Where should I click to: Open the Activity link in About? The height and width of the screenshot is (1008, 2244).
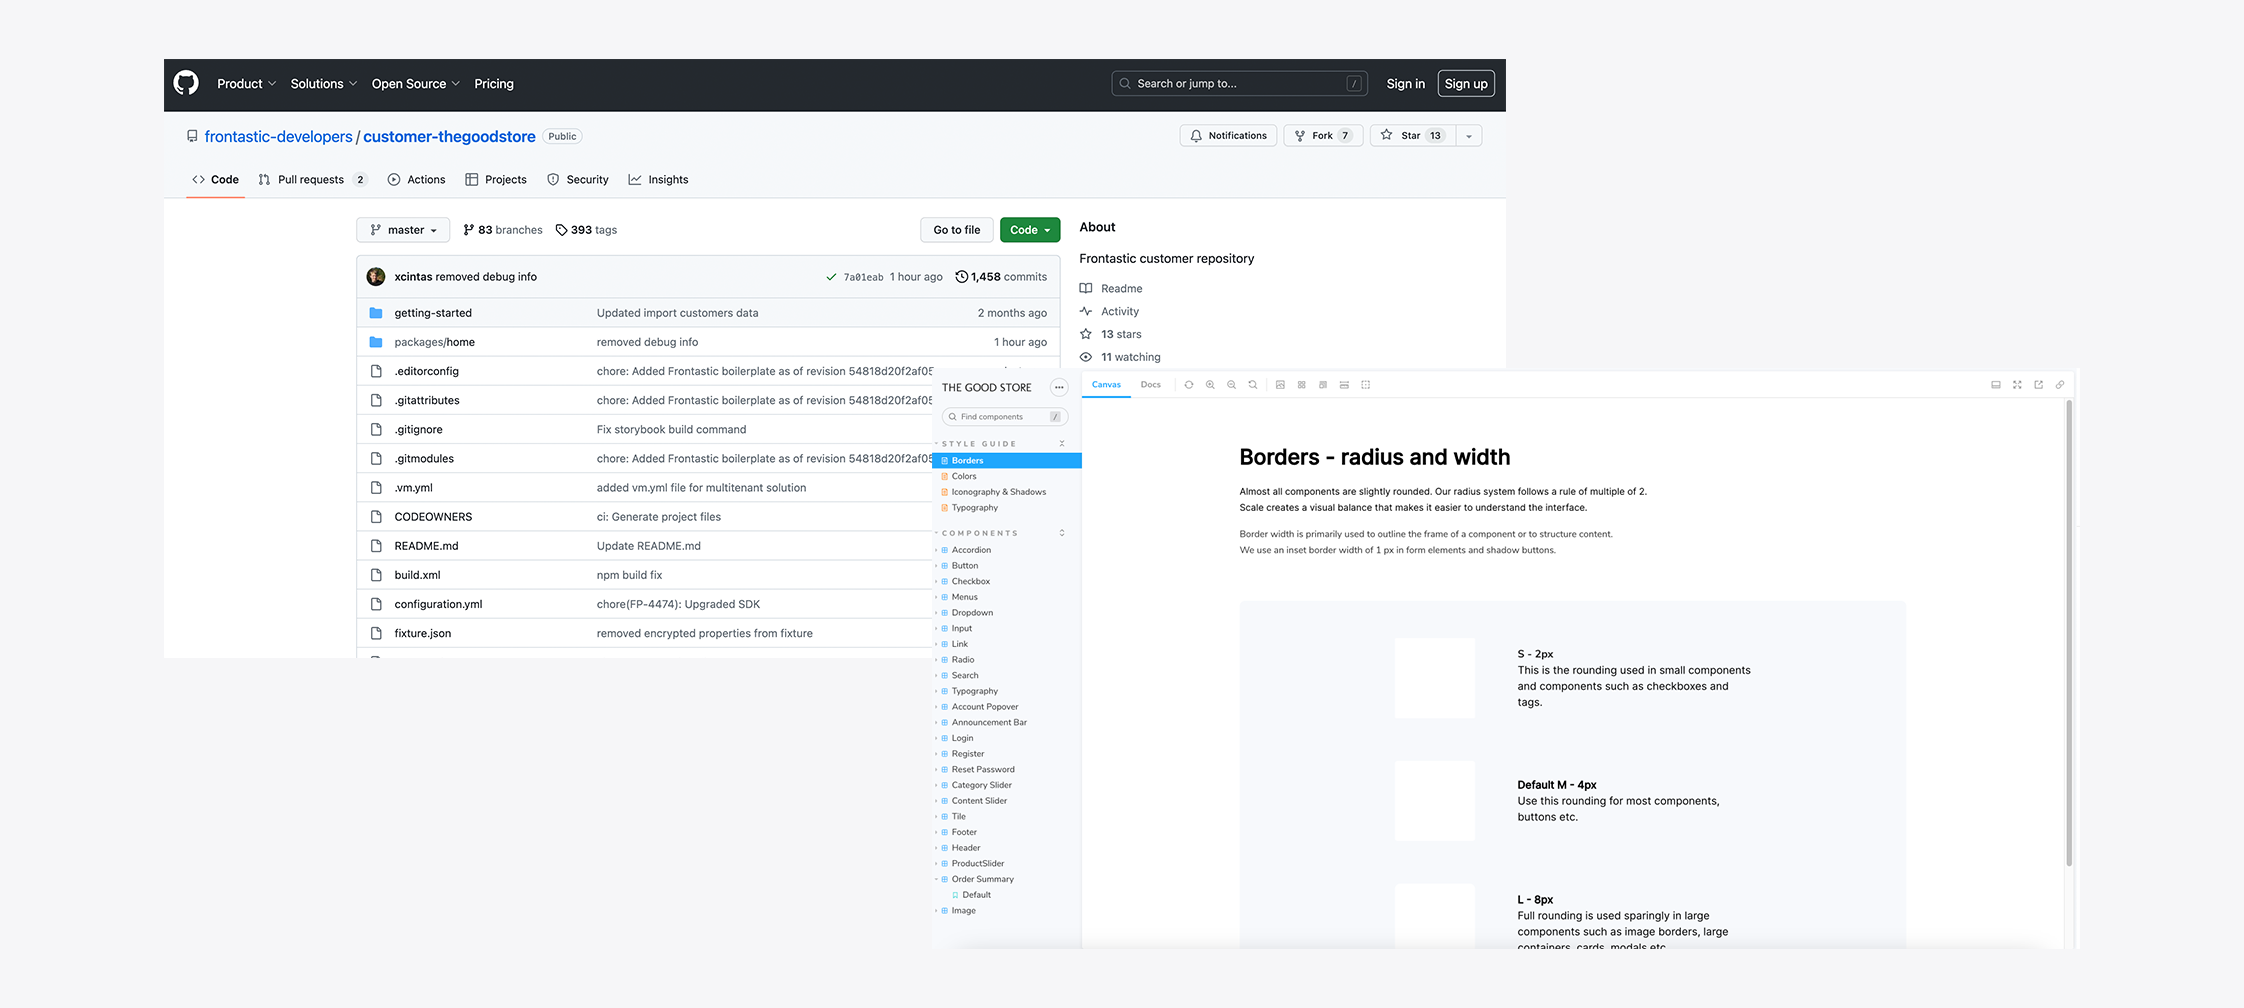pos(1120,312)
